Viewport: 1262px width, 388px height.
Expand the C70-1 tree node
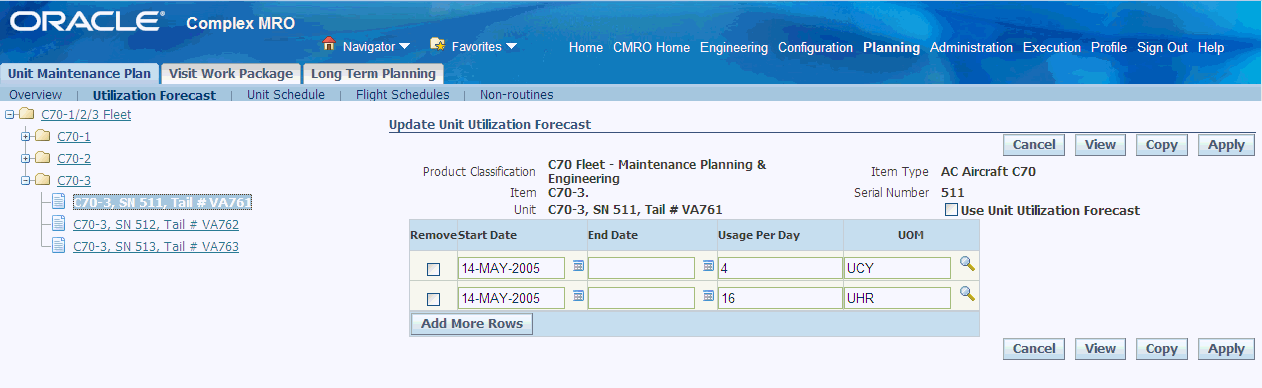tap(26, 136)
